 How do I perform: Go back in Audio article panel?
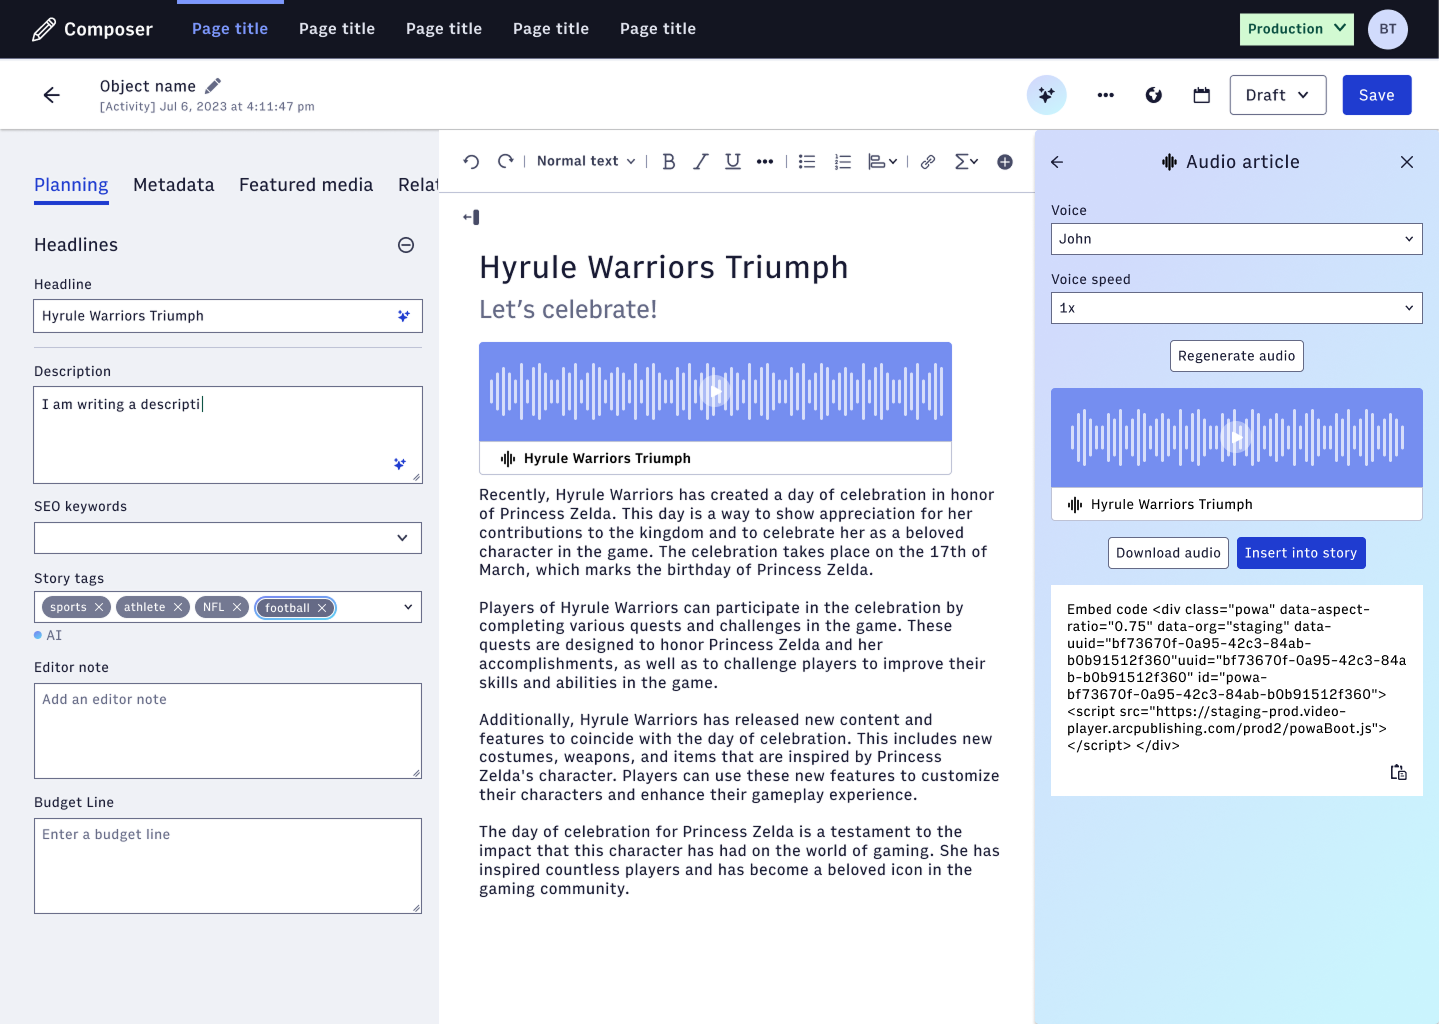click(x=1057, y=162)
